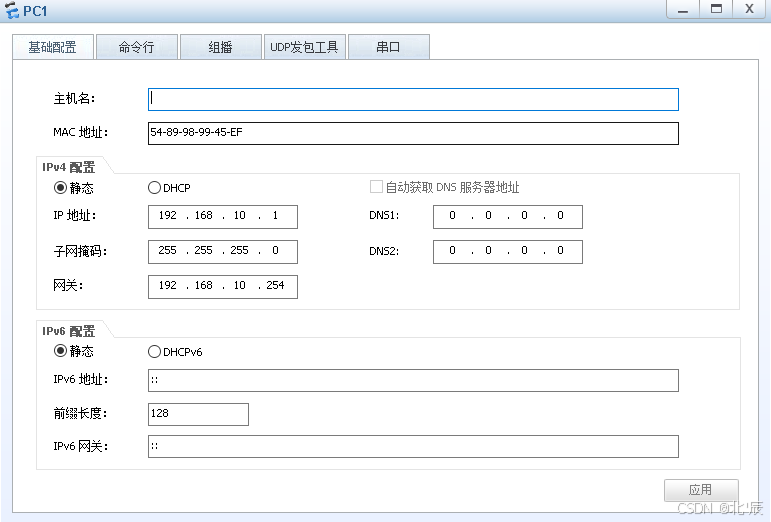Focus the 主机名 input field
The image size is (771, 522).
[x=413, y=99]
